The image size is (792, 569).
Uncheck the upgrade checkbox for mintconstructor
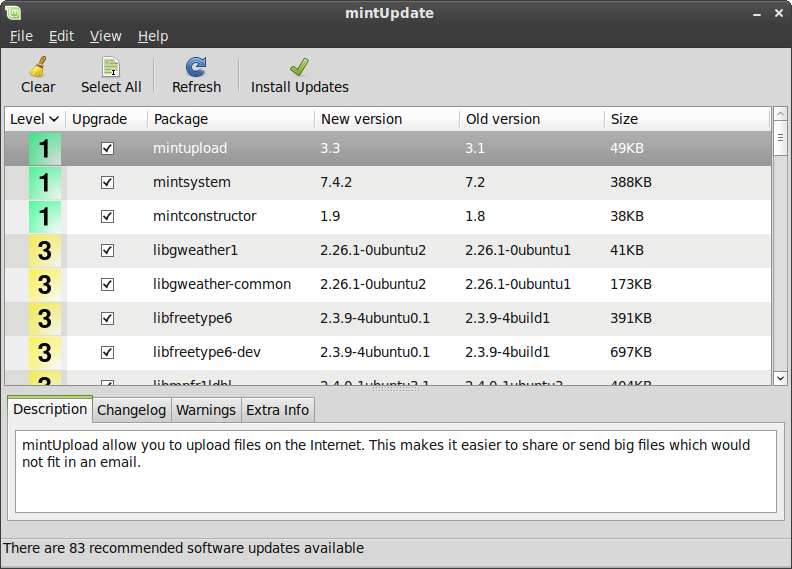107,217
